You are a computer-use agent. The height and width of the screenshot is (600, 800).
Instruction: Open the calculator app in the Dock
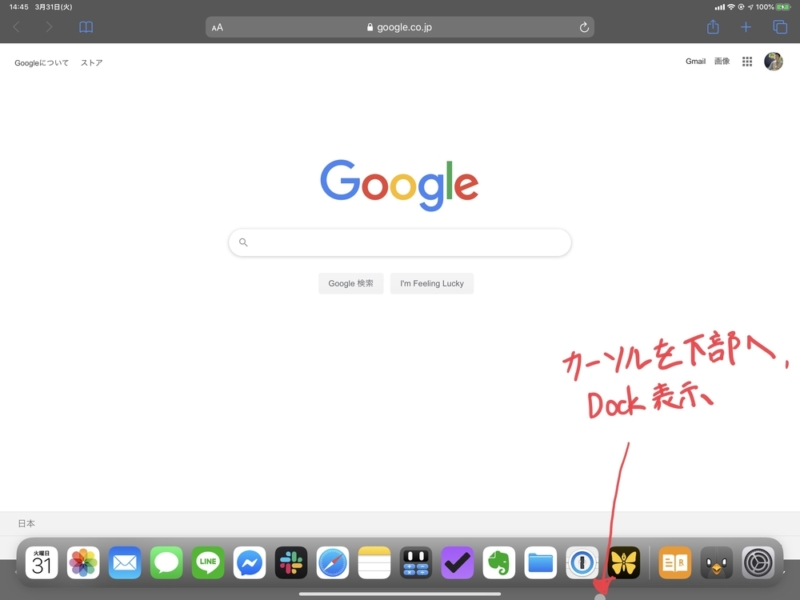[416, 563]
